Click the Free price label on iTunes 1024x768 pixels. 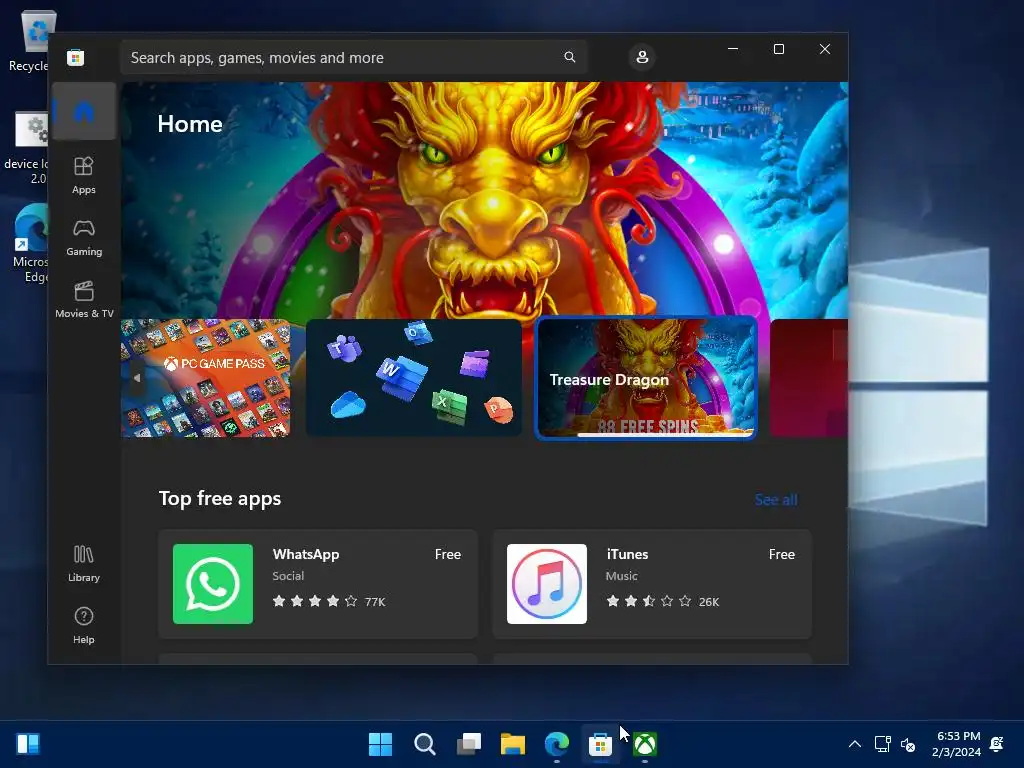pos(782,554)
